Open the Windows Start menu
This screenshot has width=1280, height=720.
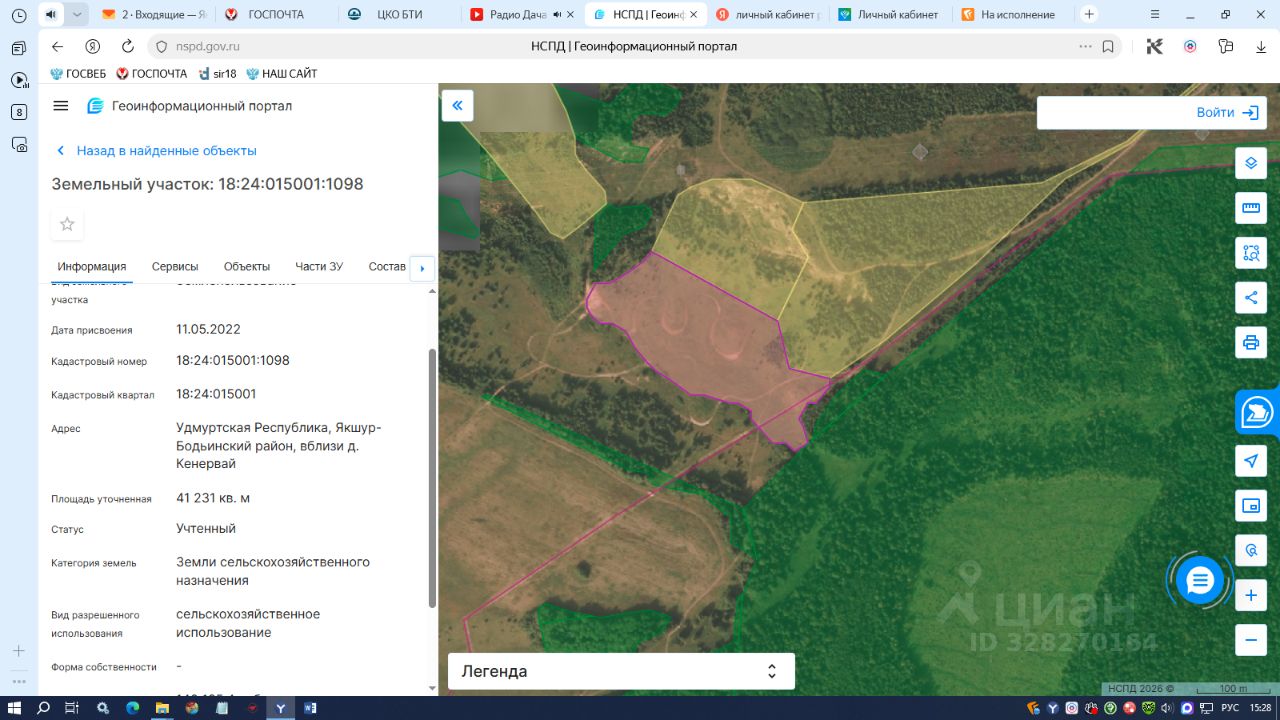click(x=15, y=708)
